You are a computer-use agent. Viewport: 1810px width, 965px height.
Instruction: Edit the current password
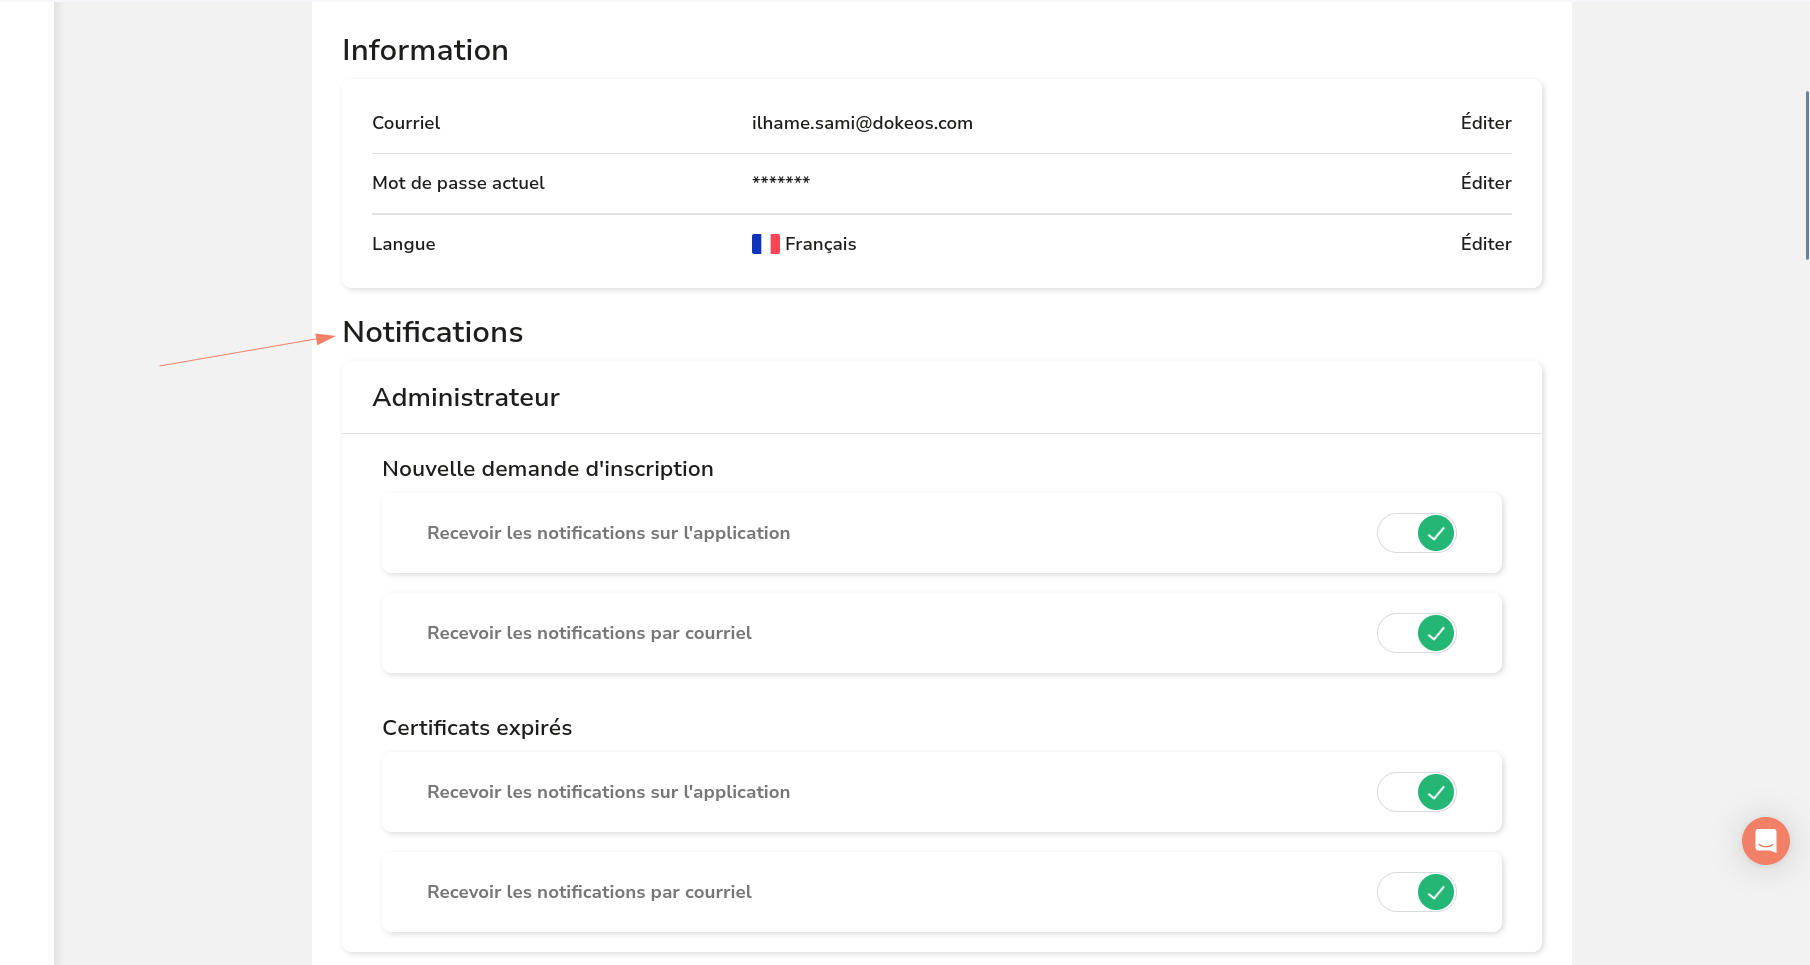click(x=1485, y=183)
